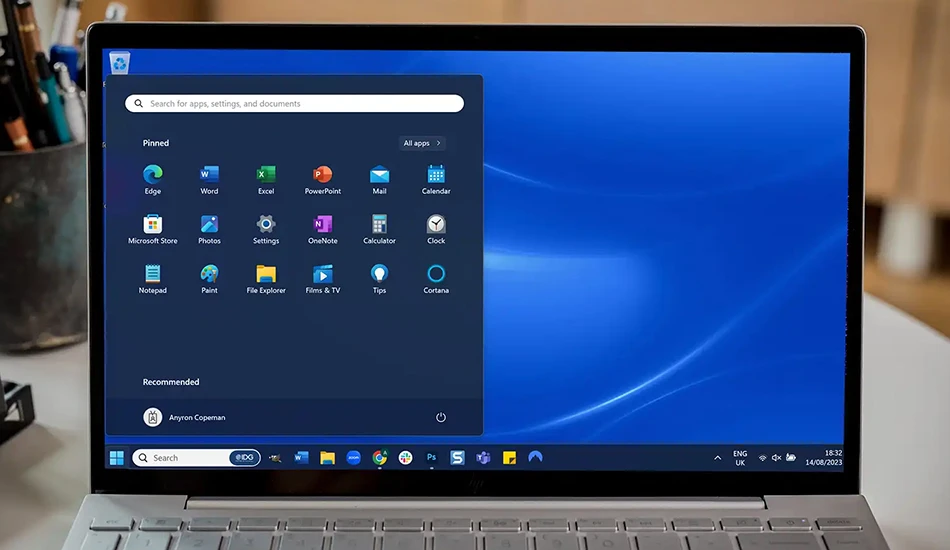This screenshot has width=950, height=550.
Task: Open Snagit from the taskbar
Action: [457, 458]
